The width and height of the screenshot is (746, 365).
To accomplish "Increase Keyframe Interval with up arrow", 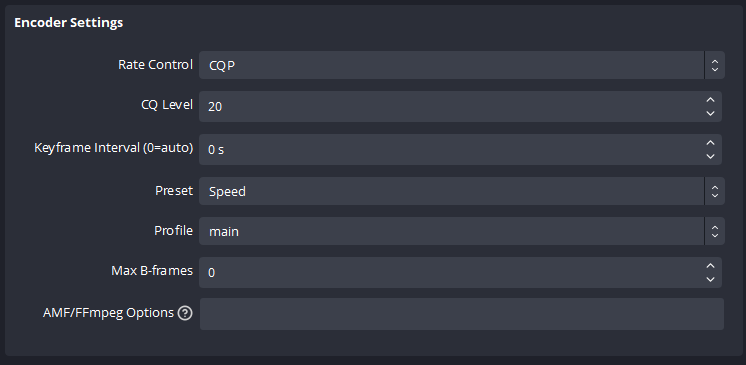I will 710,143.
